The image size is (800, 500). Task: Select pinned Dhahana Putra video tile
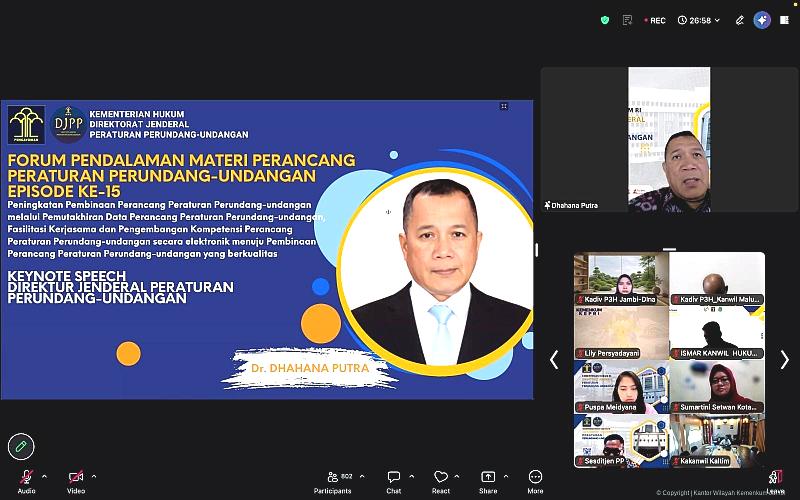669,139
